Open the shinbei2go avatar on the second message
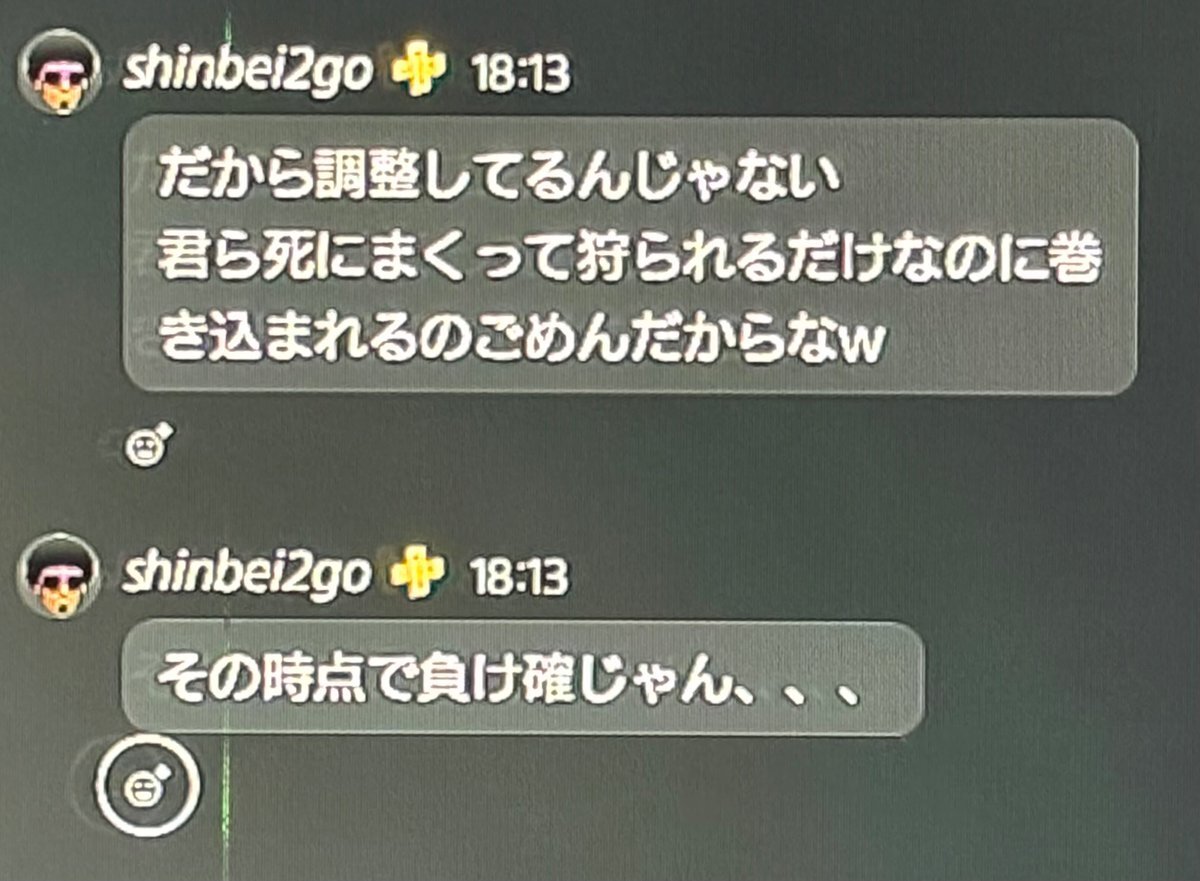1200x881 pixels. pyautogui.click(x=57, y=575)
